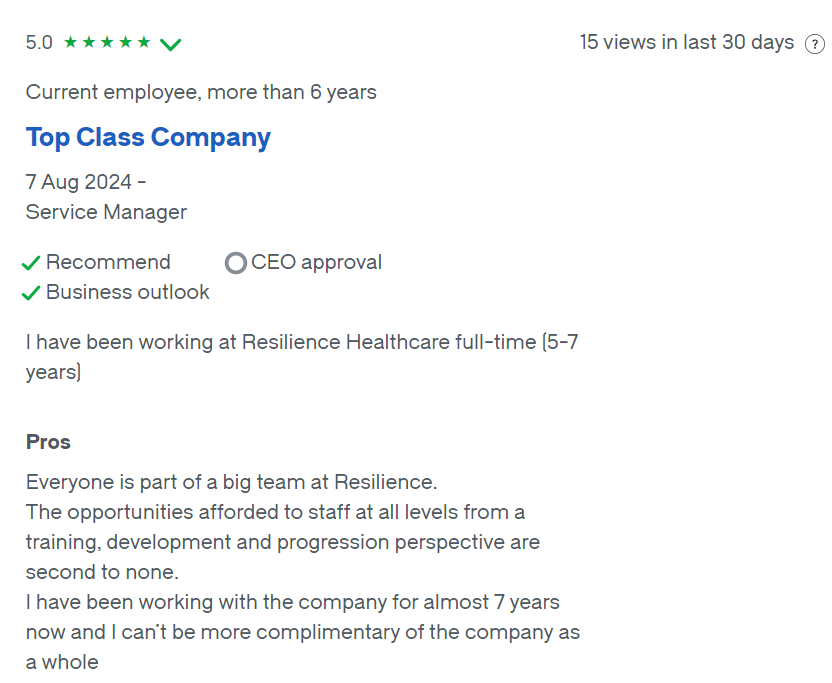Screen dimensions: 832x683
Task: Open the "Top Class Company" review title
Action: (x=148, y=137)
